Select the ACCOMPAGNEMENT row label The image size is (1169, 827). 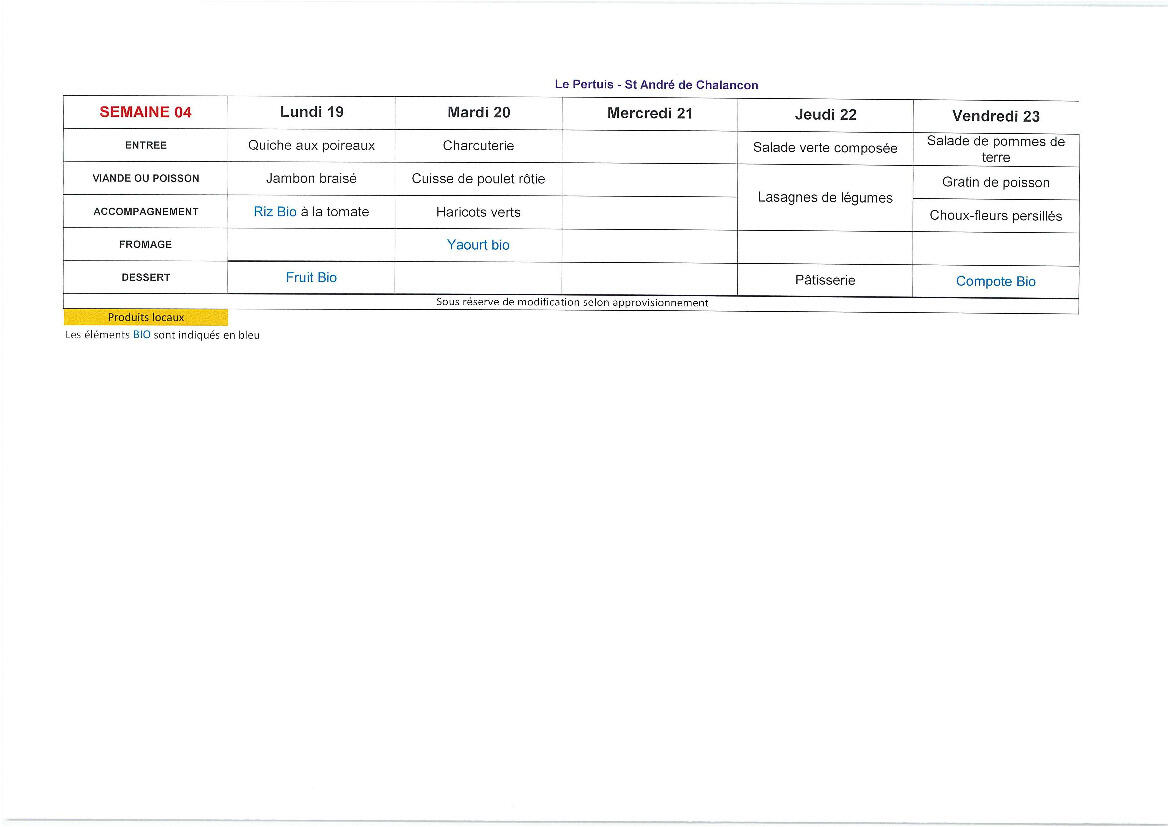(x=145, y=211)
